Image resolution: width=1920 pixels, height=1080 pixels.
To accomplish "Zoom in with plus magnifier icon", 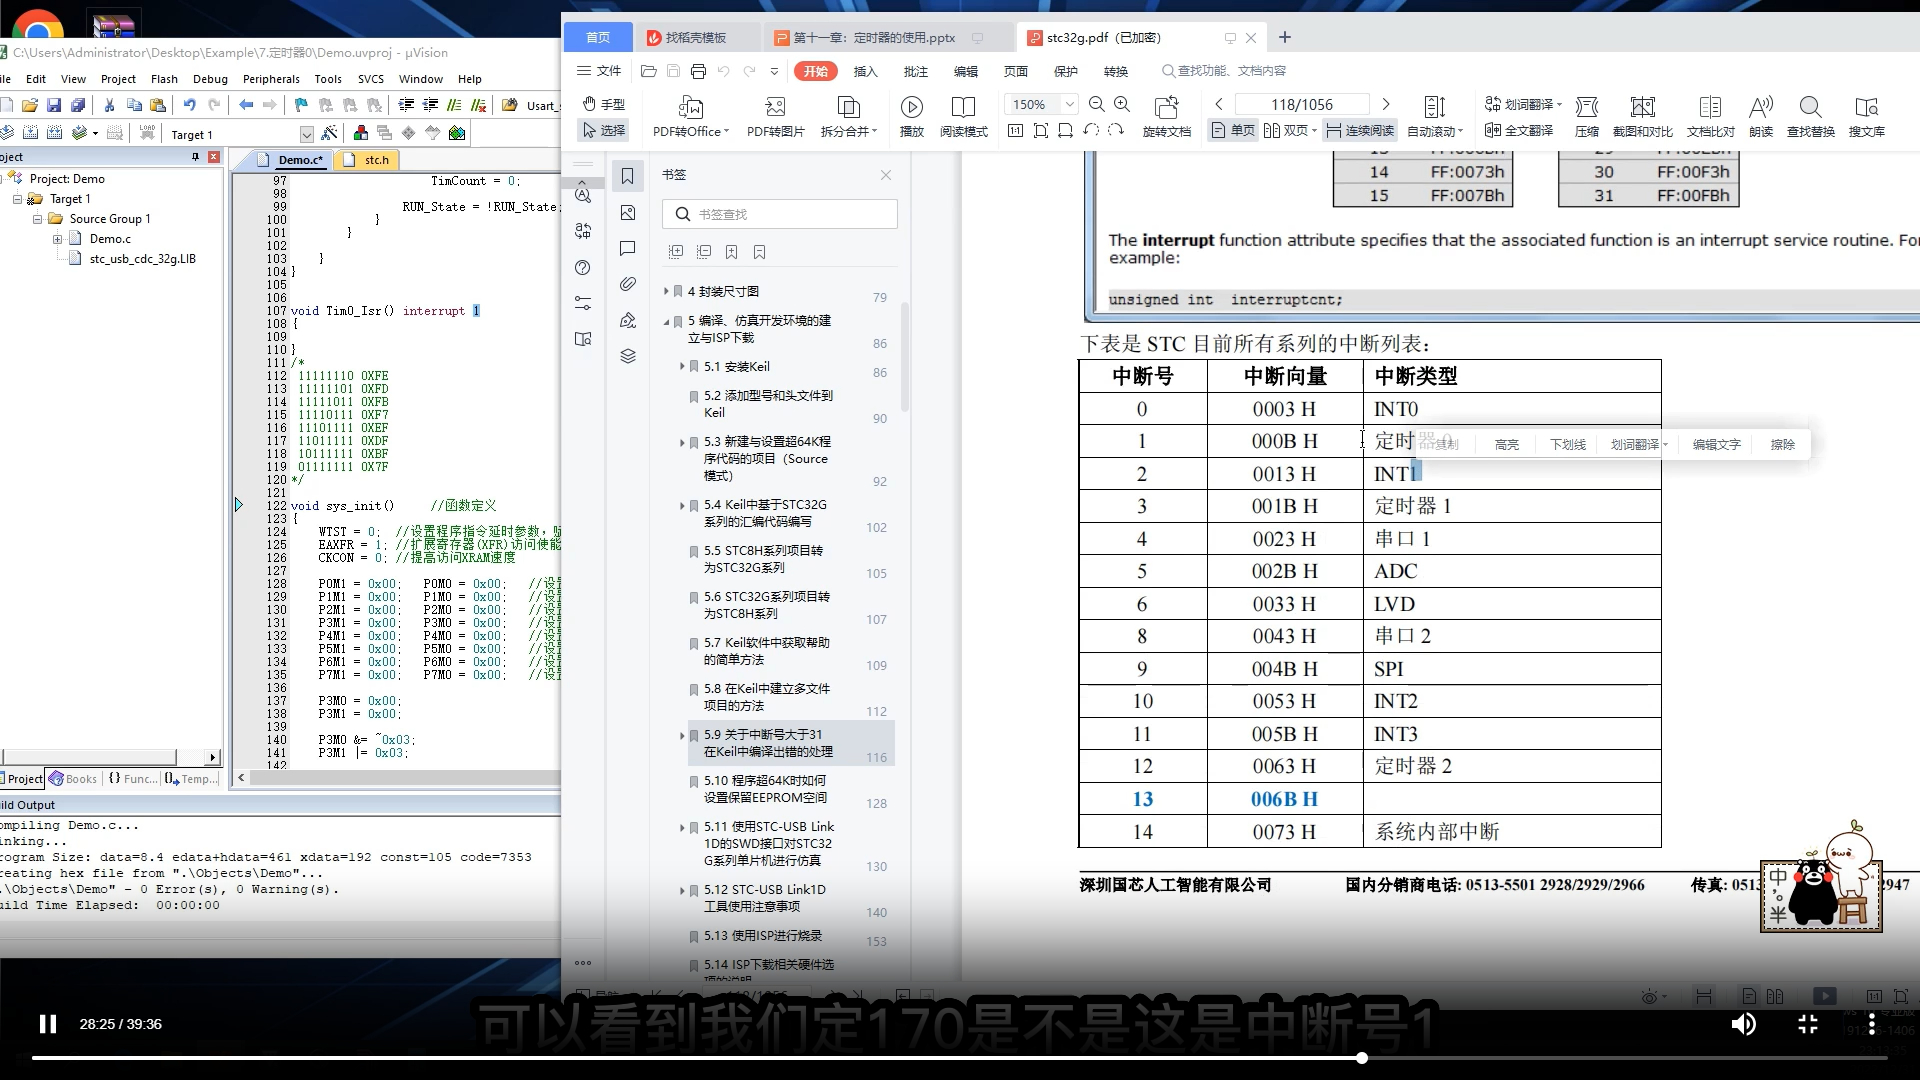I will (x=1122, y=104).
